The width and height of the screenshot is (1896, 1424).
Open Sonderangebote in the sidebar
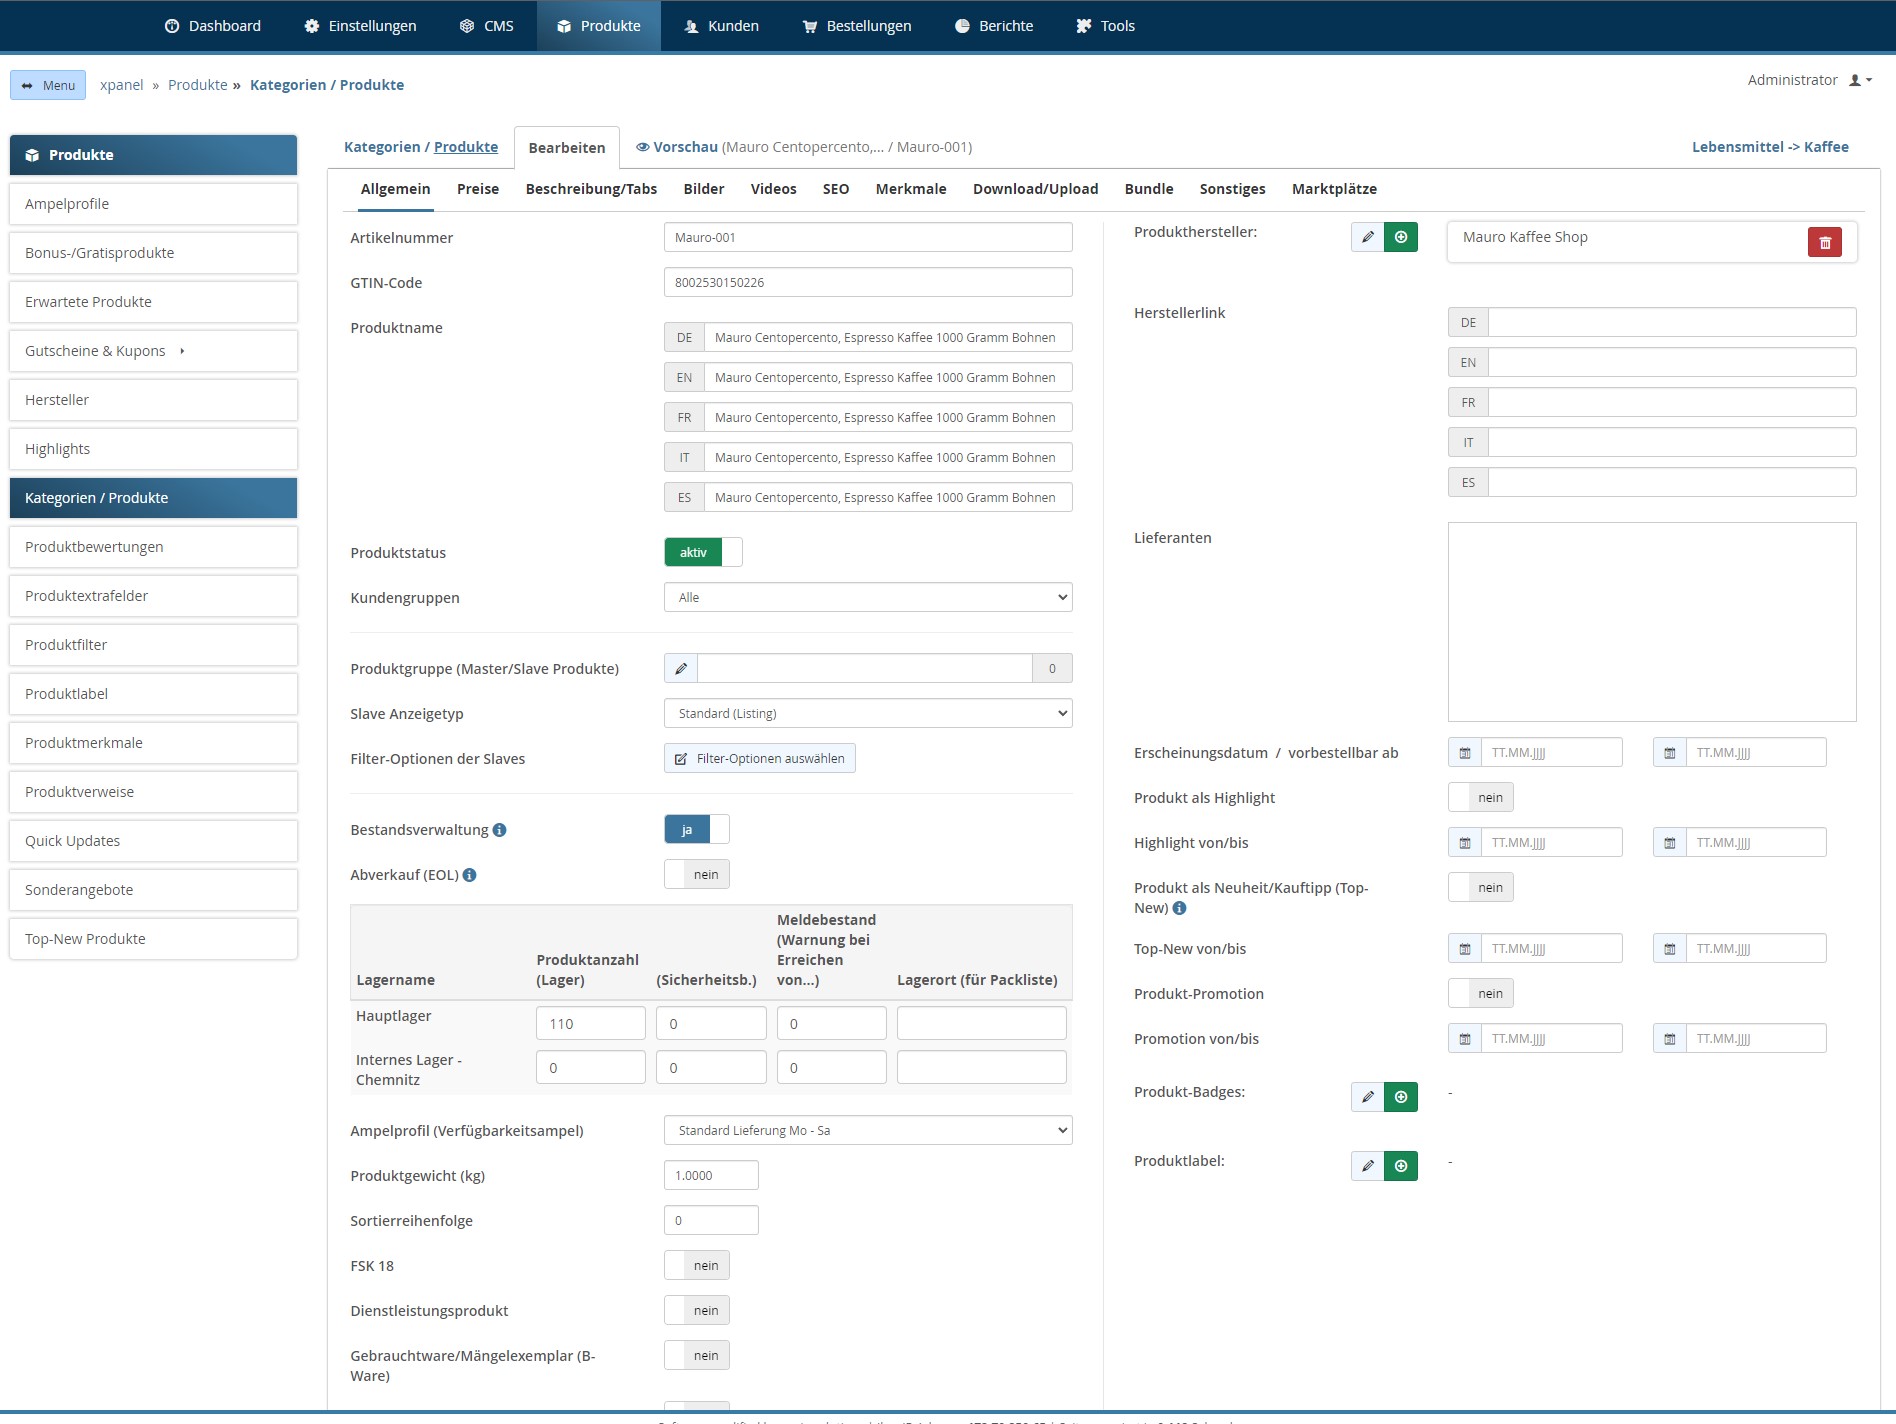153,890
